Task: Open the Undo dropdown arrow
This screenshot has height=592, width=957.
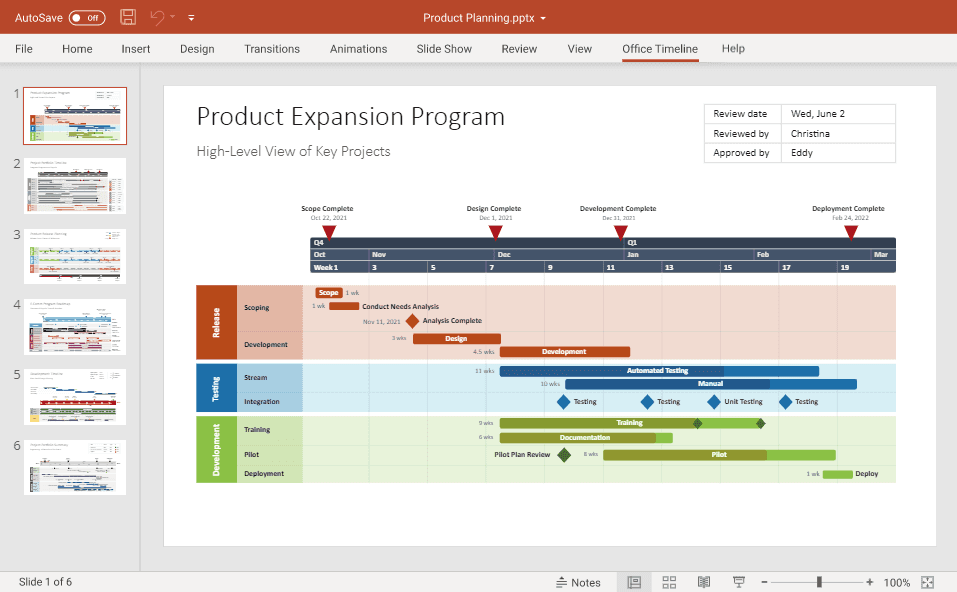Action: tap(170, 17)
